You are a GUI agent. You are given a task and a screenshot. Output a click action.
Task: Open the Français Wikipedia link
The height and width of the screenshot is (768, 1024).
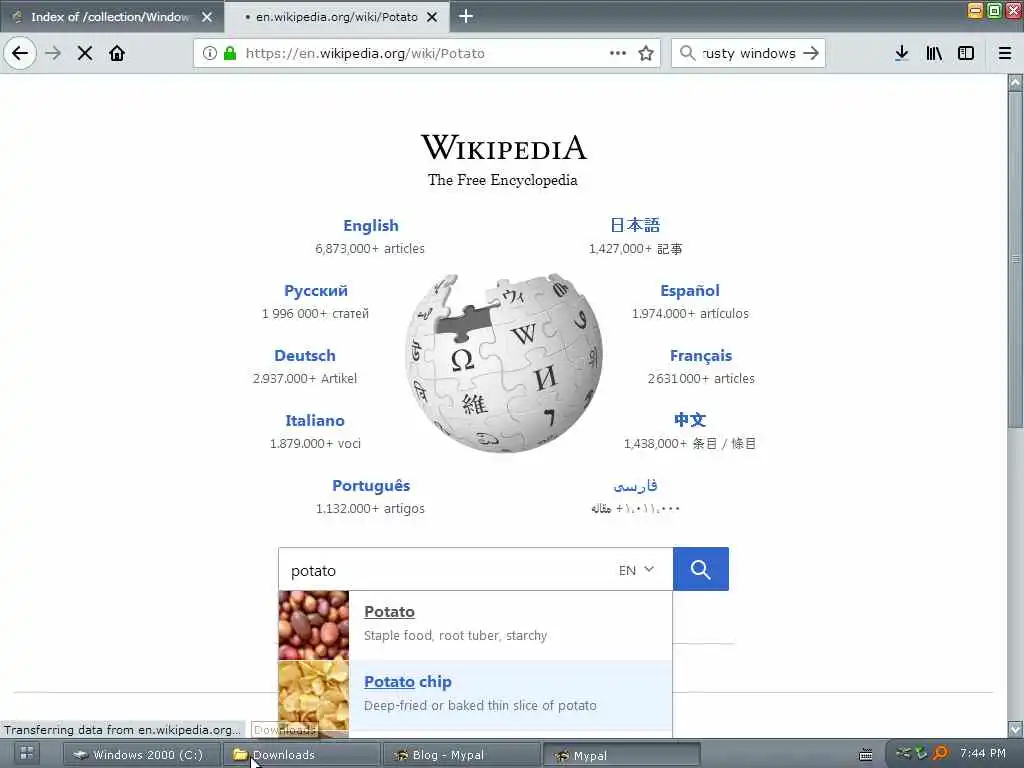click(701, 356)
